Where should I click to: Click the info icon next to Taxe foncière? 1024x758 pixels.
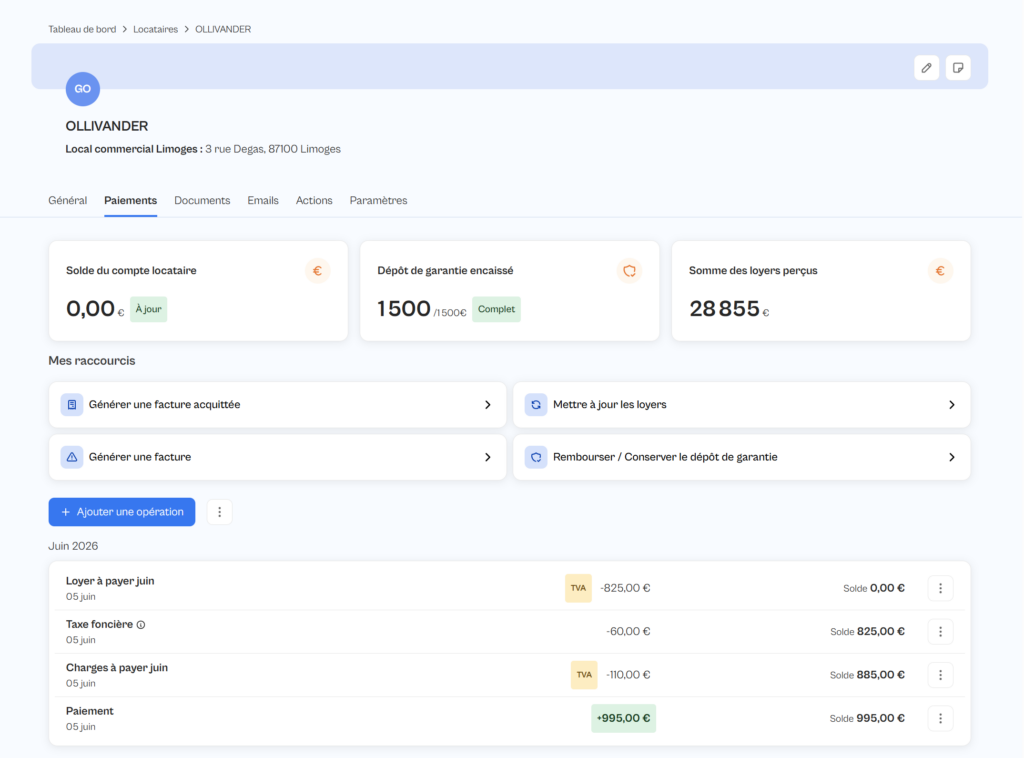pyautogui.click(x=141, y=625)
